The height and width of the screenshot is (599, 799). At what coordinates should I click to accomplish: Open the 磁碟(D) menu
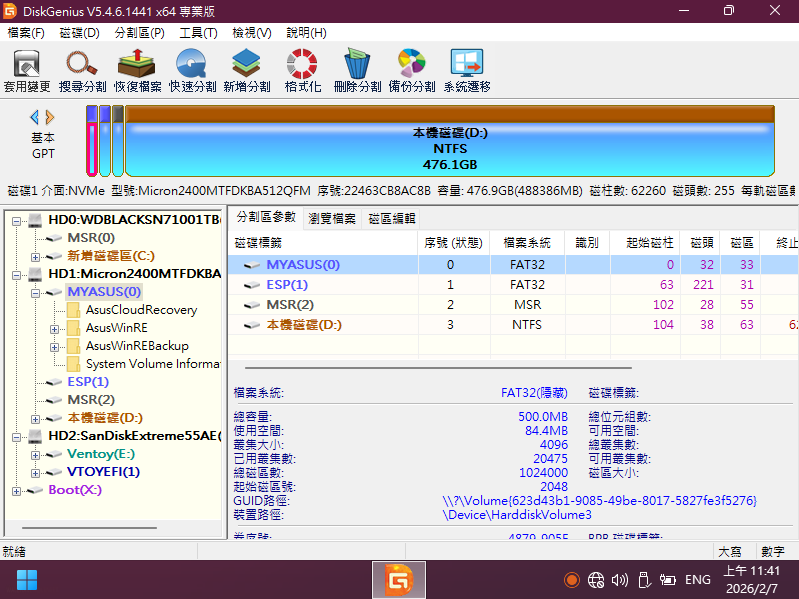tap(79, 33)
